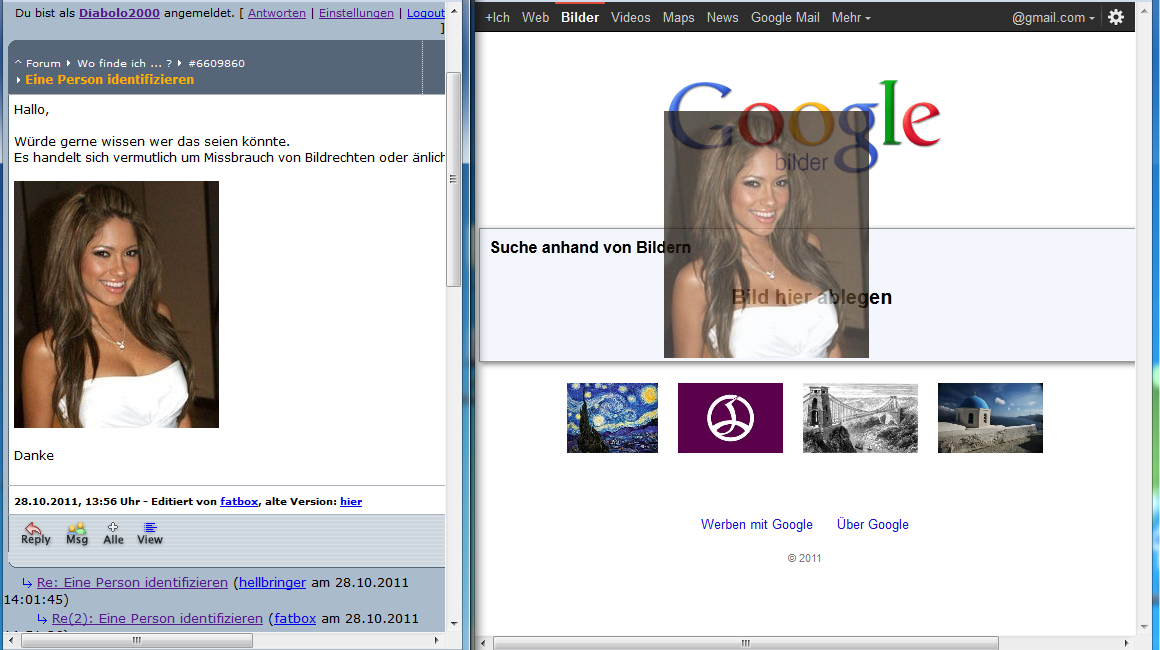Open 'Re(2): Eine Person identifizieren' reply
The width and height of the screenshot is (1160, 650).
click(157, 618)
